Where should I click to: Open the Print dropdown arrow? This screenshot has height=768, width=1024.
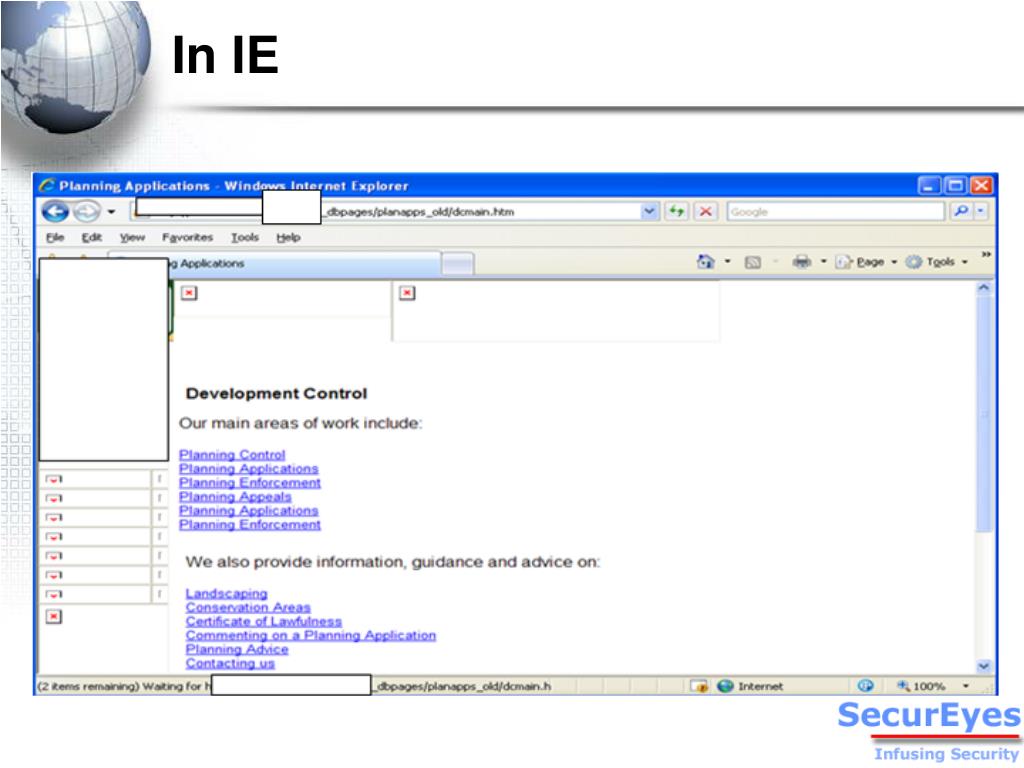(x=824, y=262)
